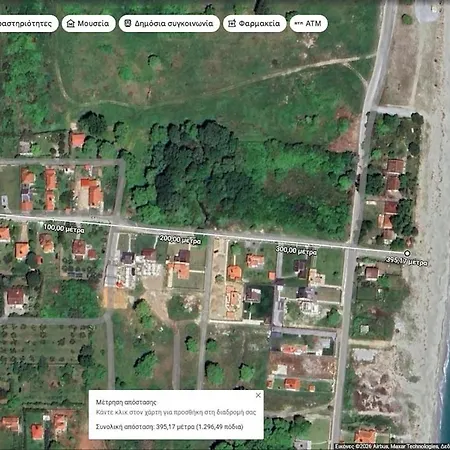This screenshot has width=450, height=450.
Task: Click the transit icon in Δημόσια συγκοινωνία chip
Action: tap(128, 23)
